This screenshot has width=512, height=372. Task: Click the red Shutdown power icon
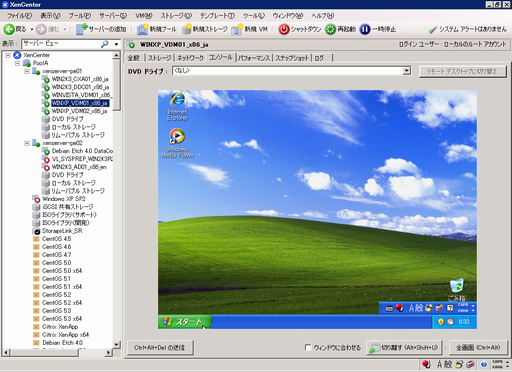pyautogui.click(x=284, y=29)
